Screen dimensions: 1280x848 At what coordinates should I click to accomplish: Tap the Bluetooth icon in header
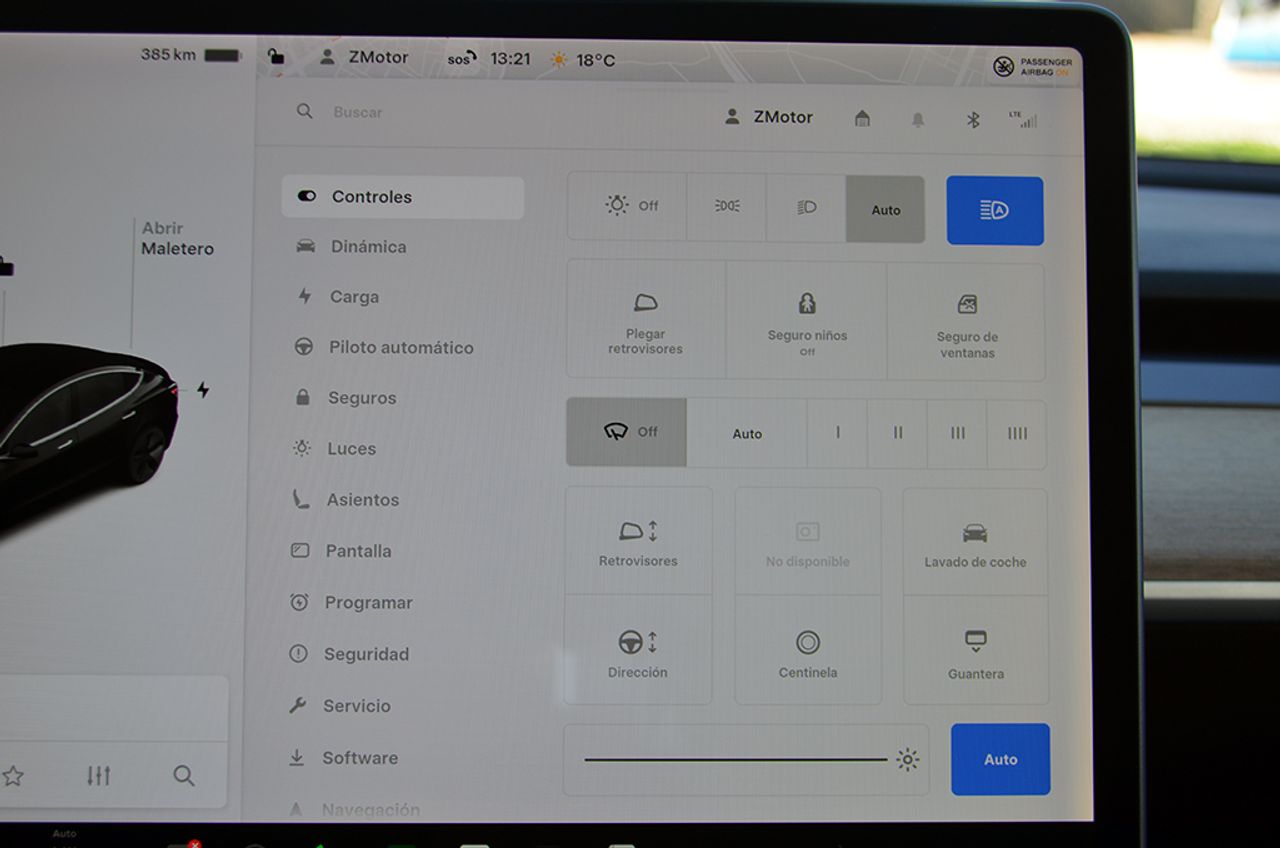coord(972,120)
